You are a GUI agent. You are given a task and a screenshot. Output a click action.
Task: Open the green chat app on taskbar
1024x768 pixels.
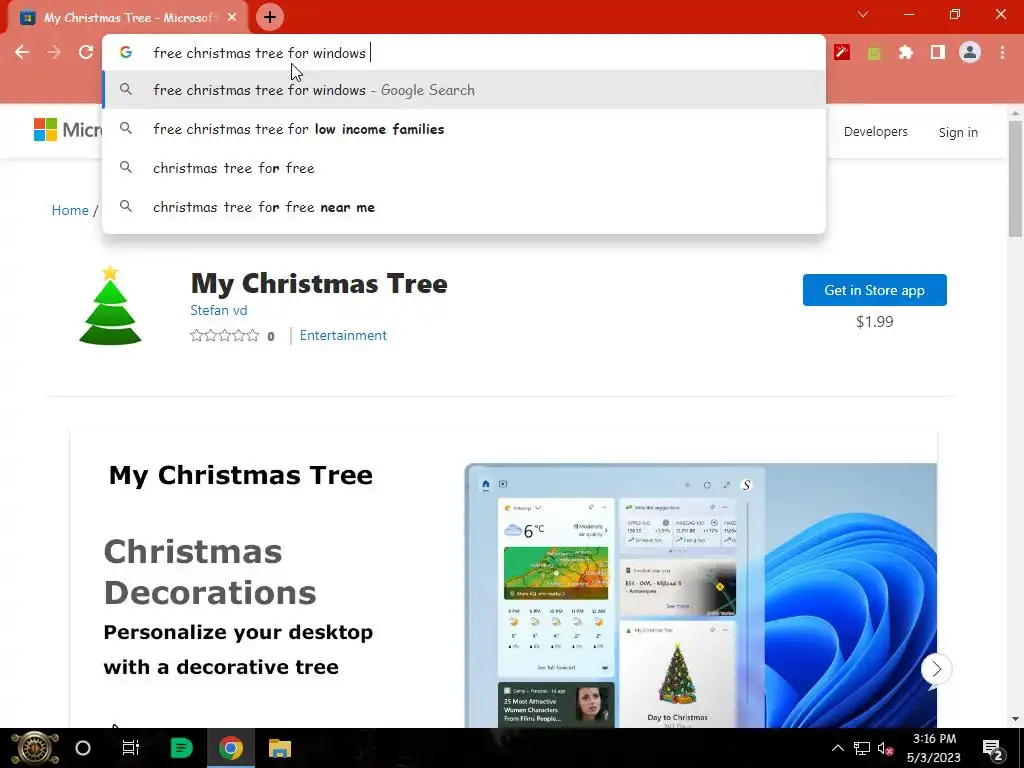coord(181,748)
